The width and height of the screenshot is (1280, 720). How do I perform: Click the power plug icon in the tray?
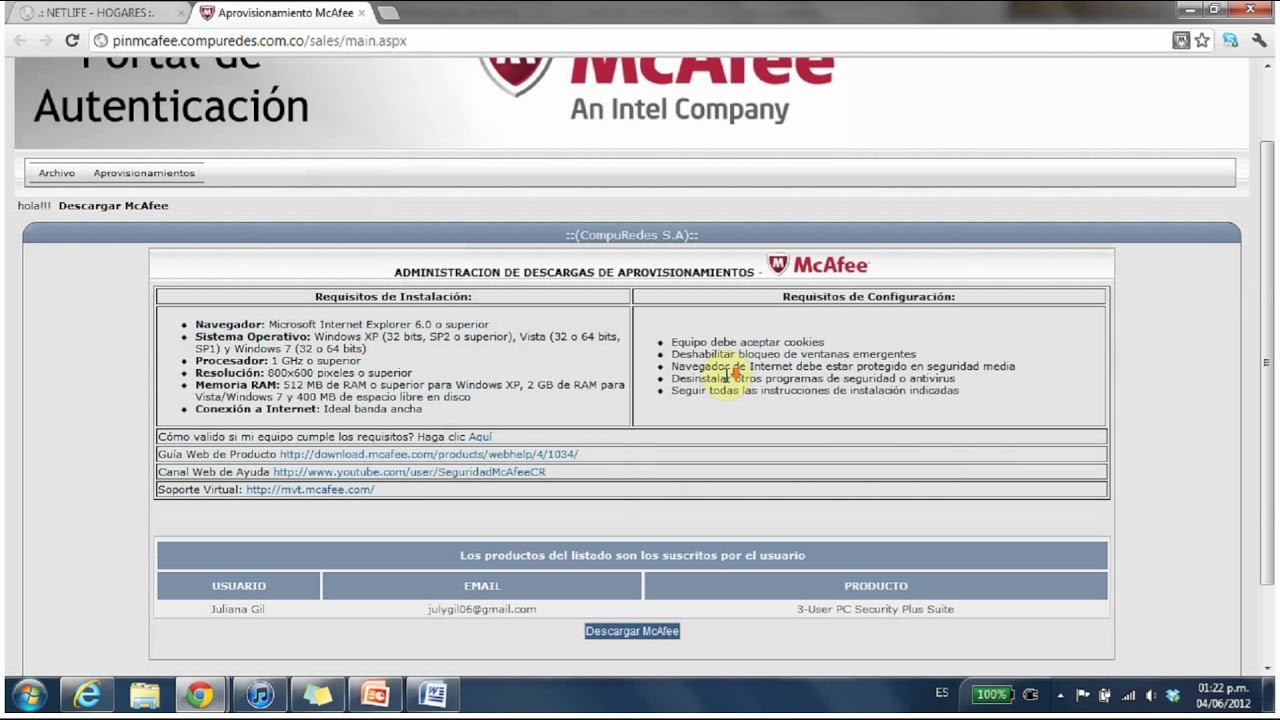[x=1031, y=695]
